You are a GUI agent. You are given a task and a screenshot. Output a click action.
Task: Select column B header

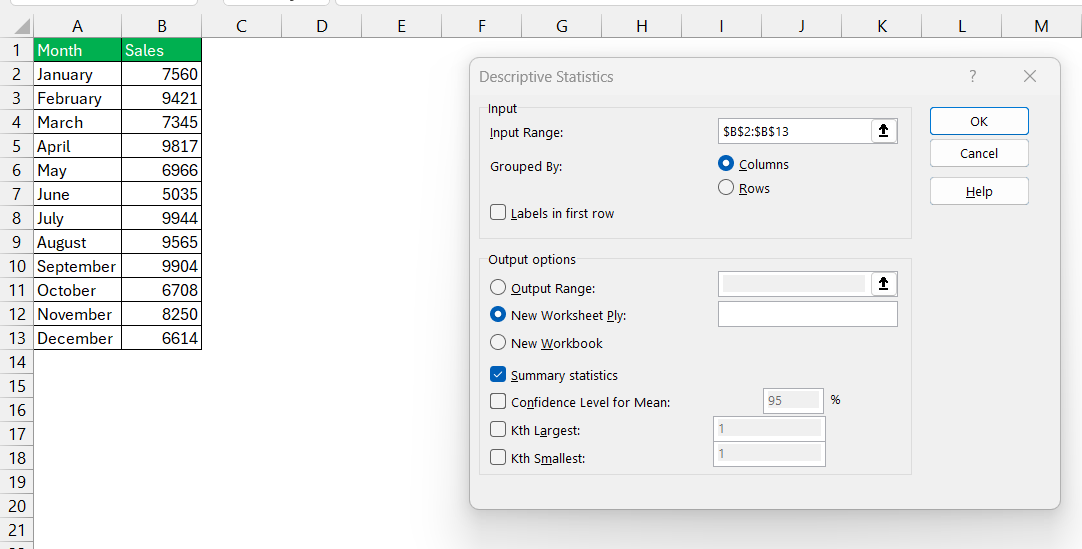tap(161, 26)
